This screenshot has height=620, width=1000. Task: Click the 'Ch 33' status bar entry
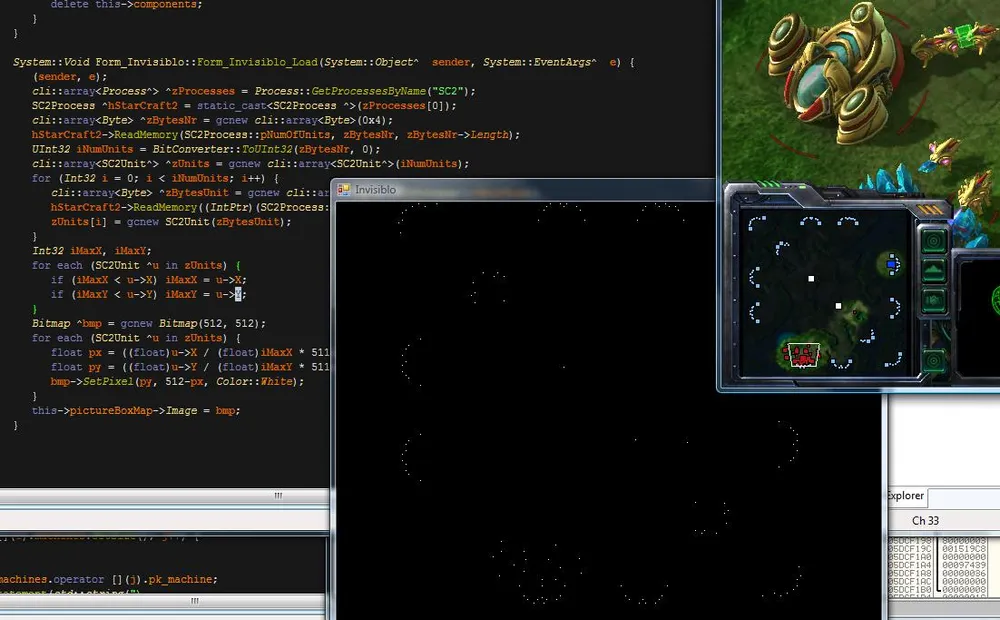pos(925,520)
